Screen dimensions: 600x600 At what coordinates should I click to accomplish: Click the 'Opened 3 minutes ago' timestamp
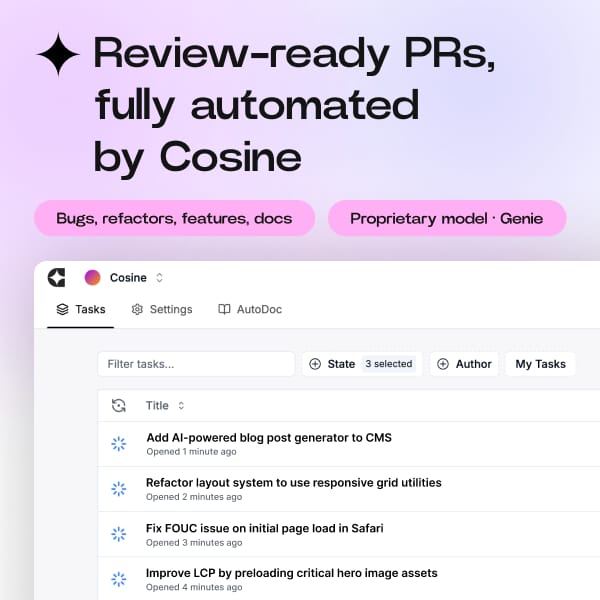click(194, 543)
